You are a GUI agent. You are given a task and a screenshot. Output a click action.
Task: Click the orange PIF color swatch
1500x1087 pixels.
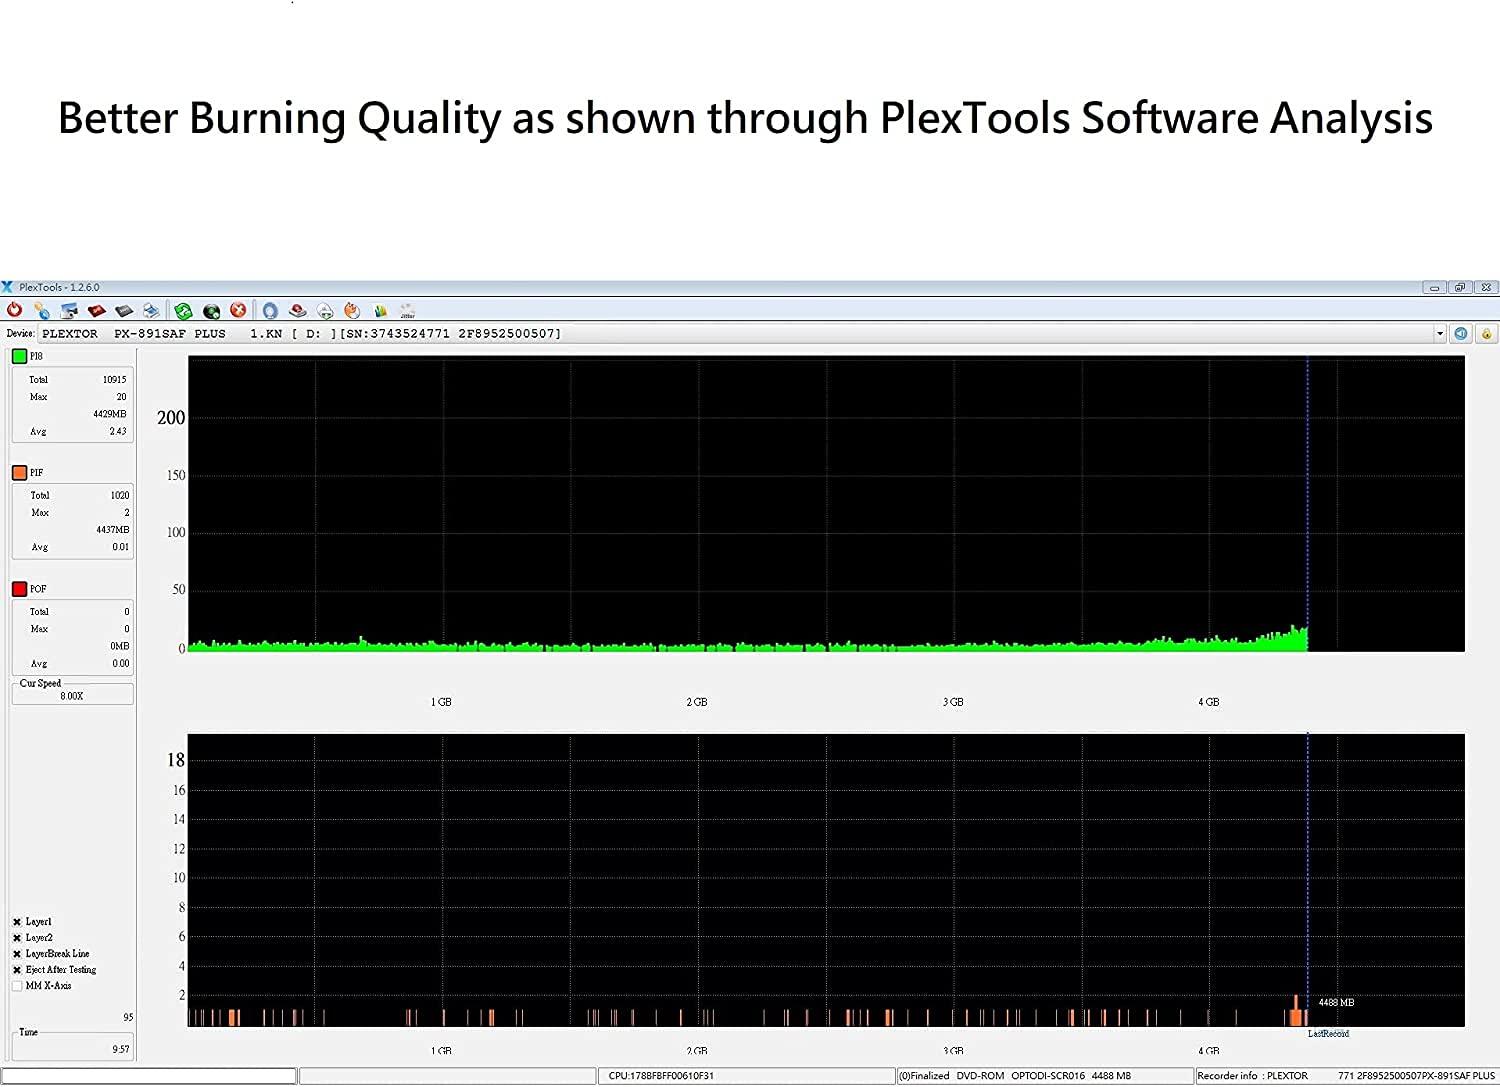[x=19, y=473]
